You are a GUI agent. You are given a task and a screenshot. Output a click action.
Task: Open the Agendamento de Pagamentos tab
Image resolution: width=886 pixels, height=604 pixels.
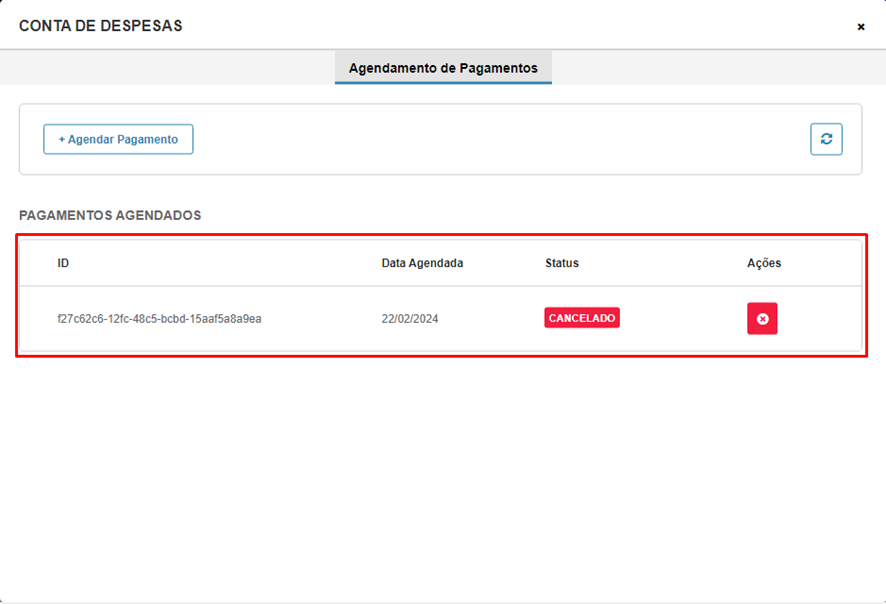(443, 68)
